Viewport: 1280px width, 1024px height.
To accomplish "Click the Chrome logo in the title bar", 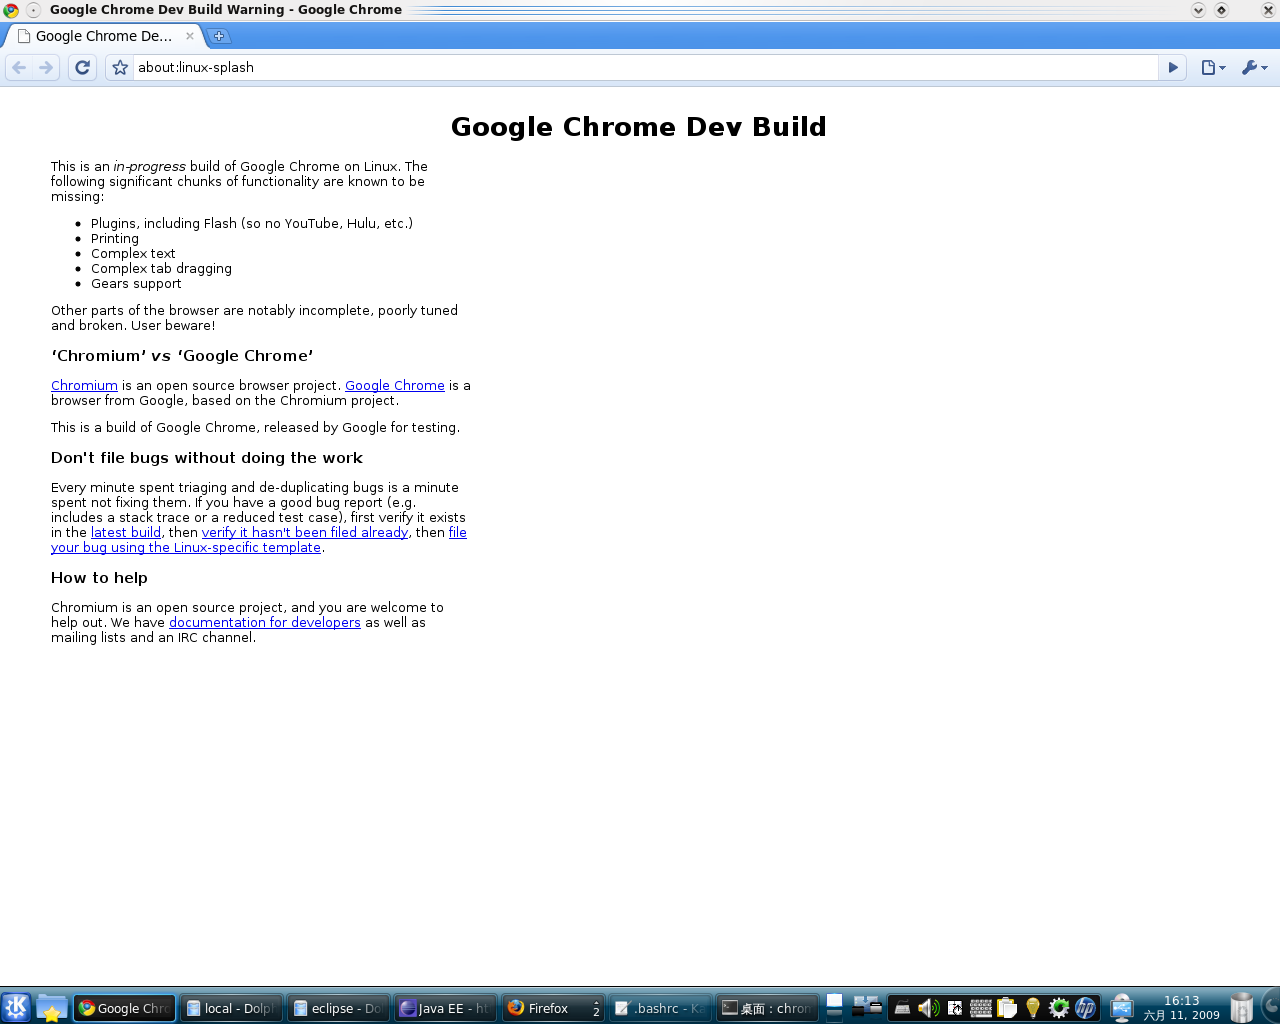I will [x=11, y=10].
